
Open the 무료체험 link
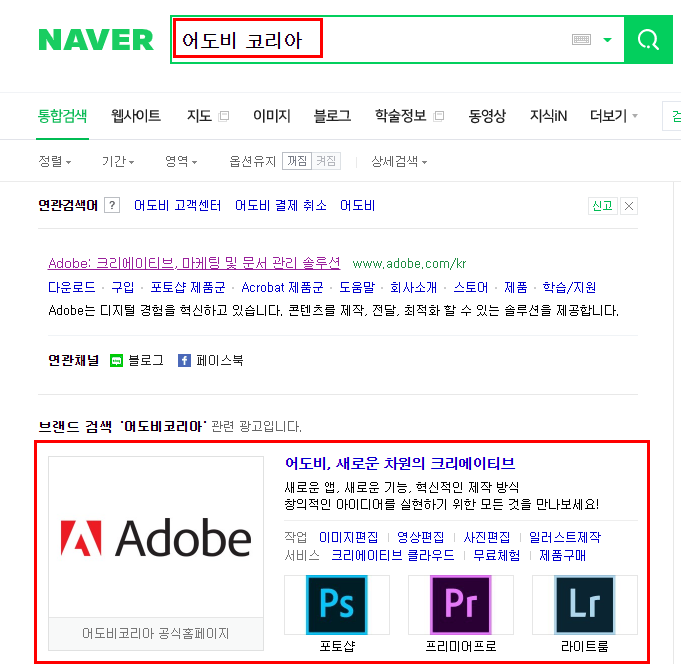pyautogui.click(x=496, y=555)
